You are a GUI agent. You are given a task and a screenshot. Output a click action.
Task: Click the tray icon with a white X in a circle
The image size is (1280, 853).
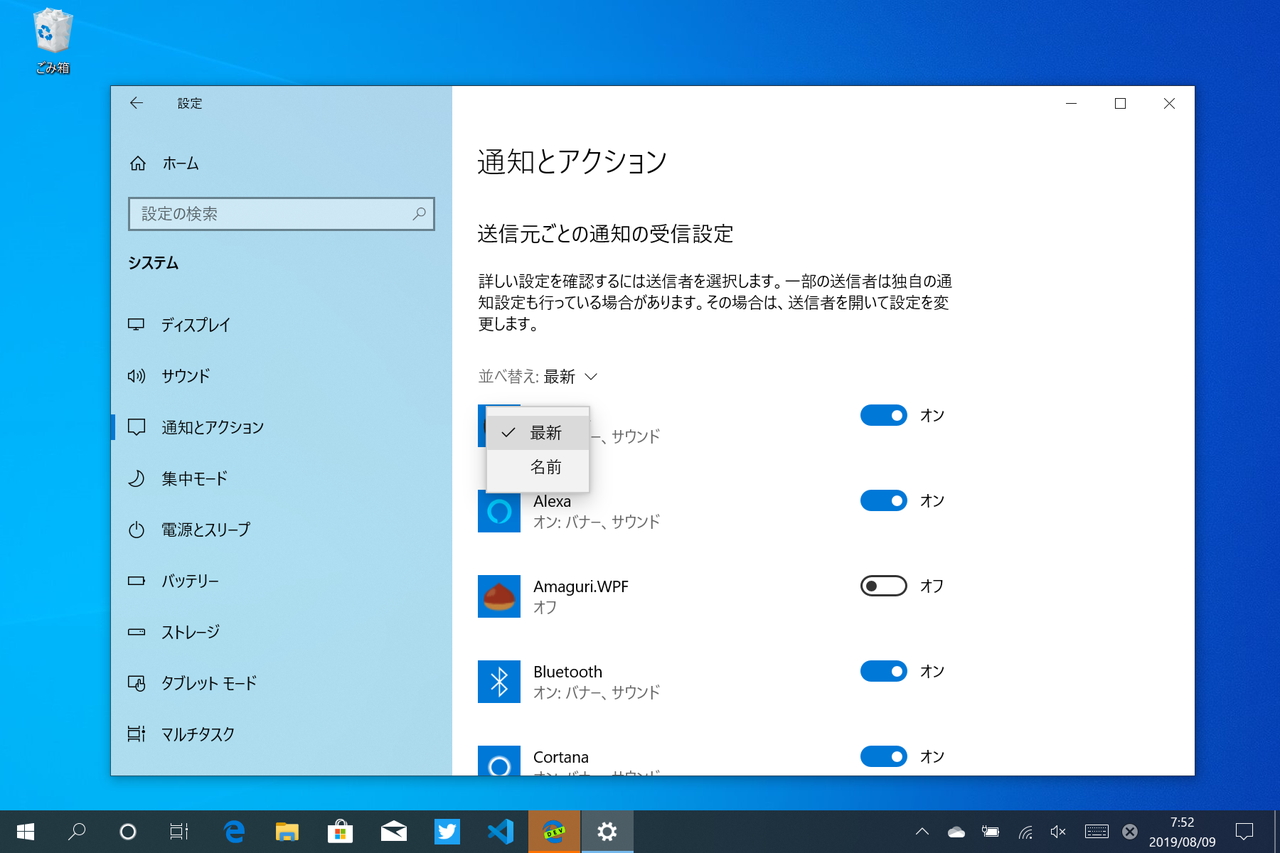click(x=1129, y=832)
